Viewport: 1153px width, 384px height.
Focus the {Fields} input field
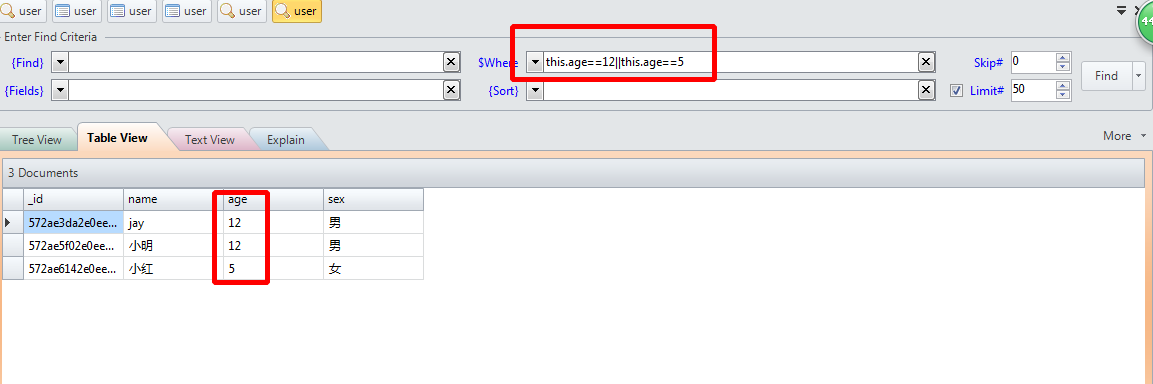[x=256, y=90]
